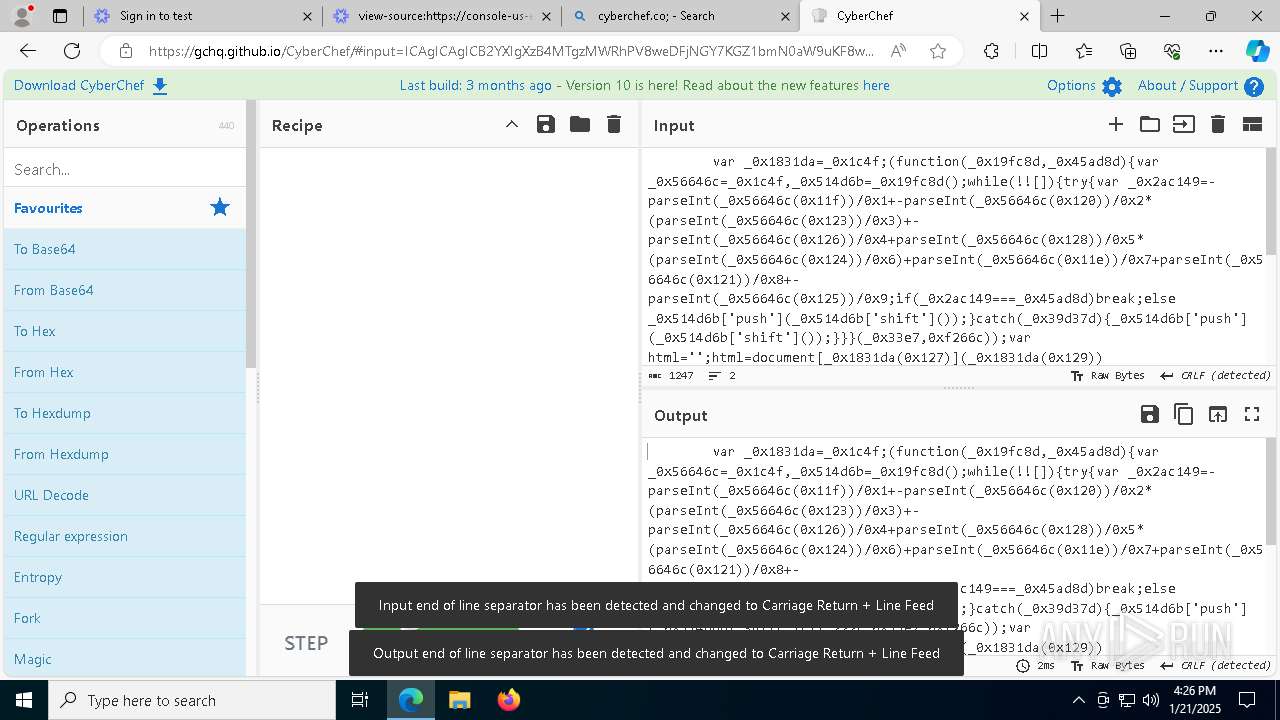Save the current recipe
This screenshot has width=1280, height=720.
click(545, 125)
